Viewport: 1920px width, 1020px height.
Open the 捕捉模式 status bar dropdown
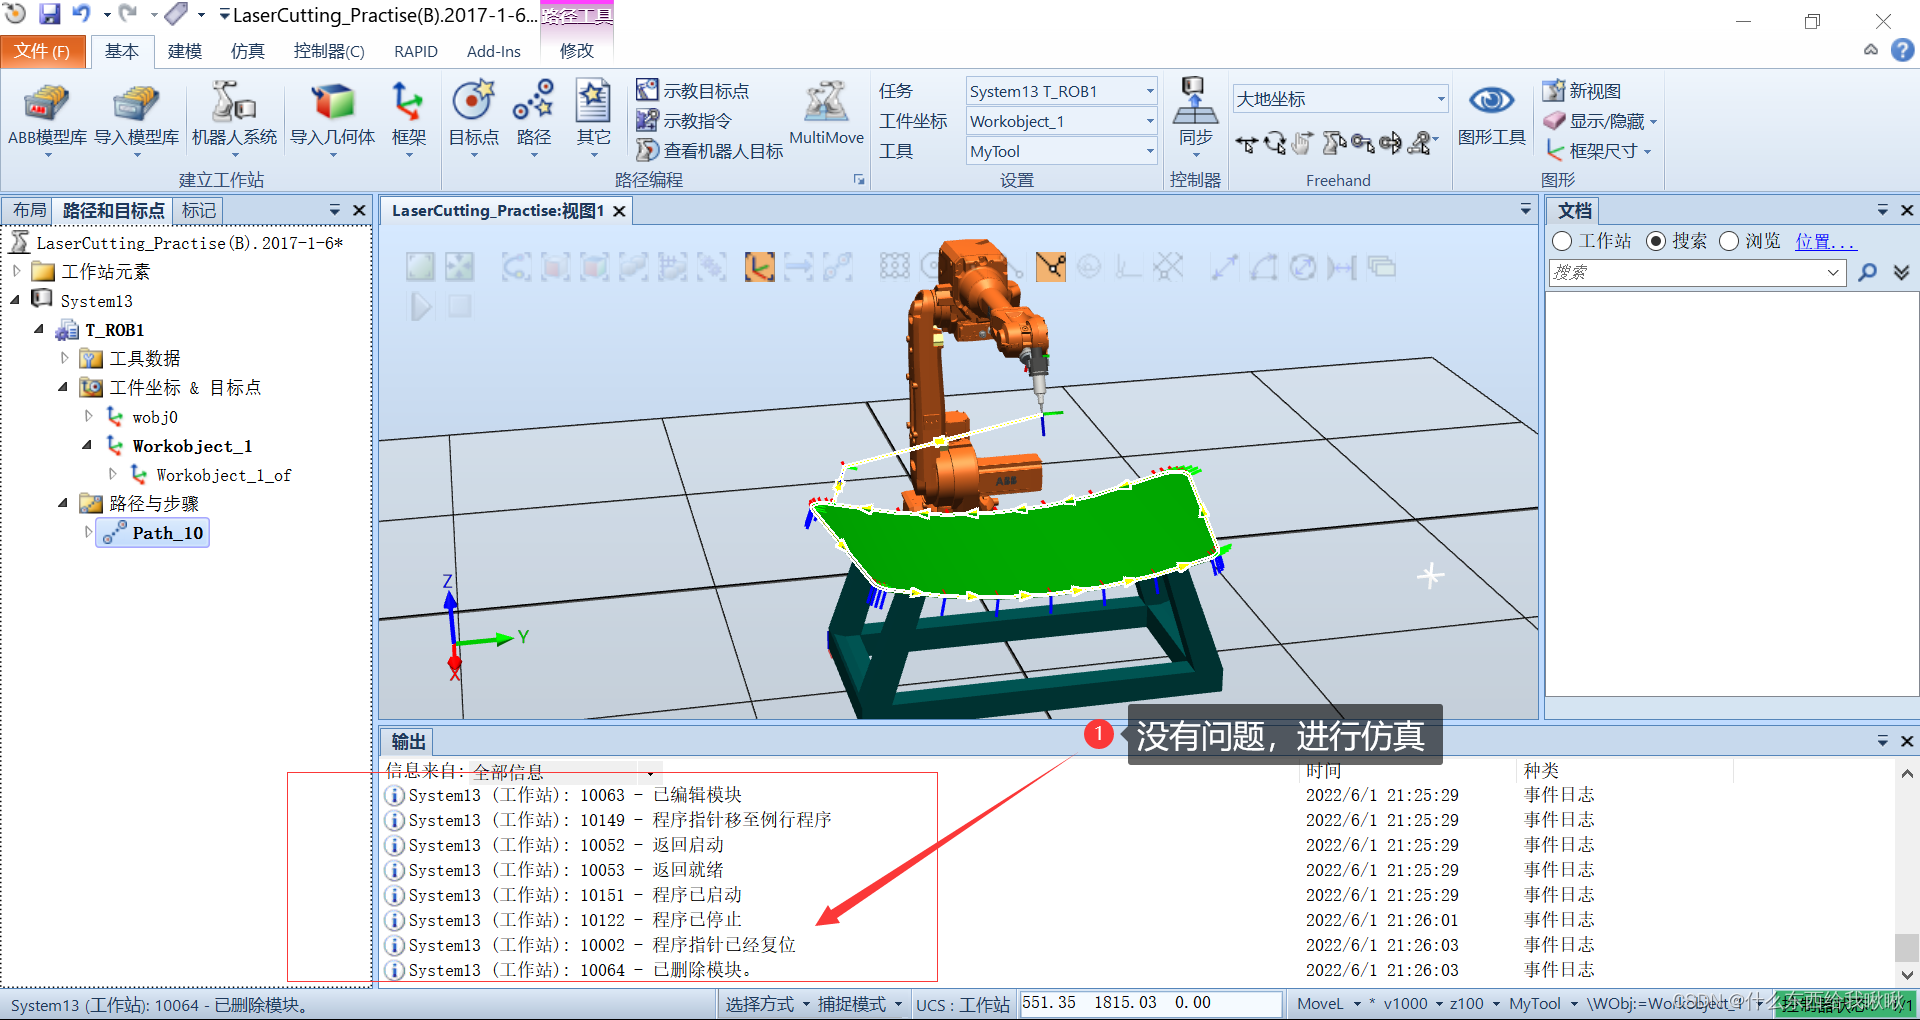860,1004
